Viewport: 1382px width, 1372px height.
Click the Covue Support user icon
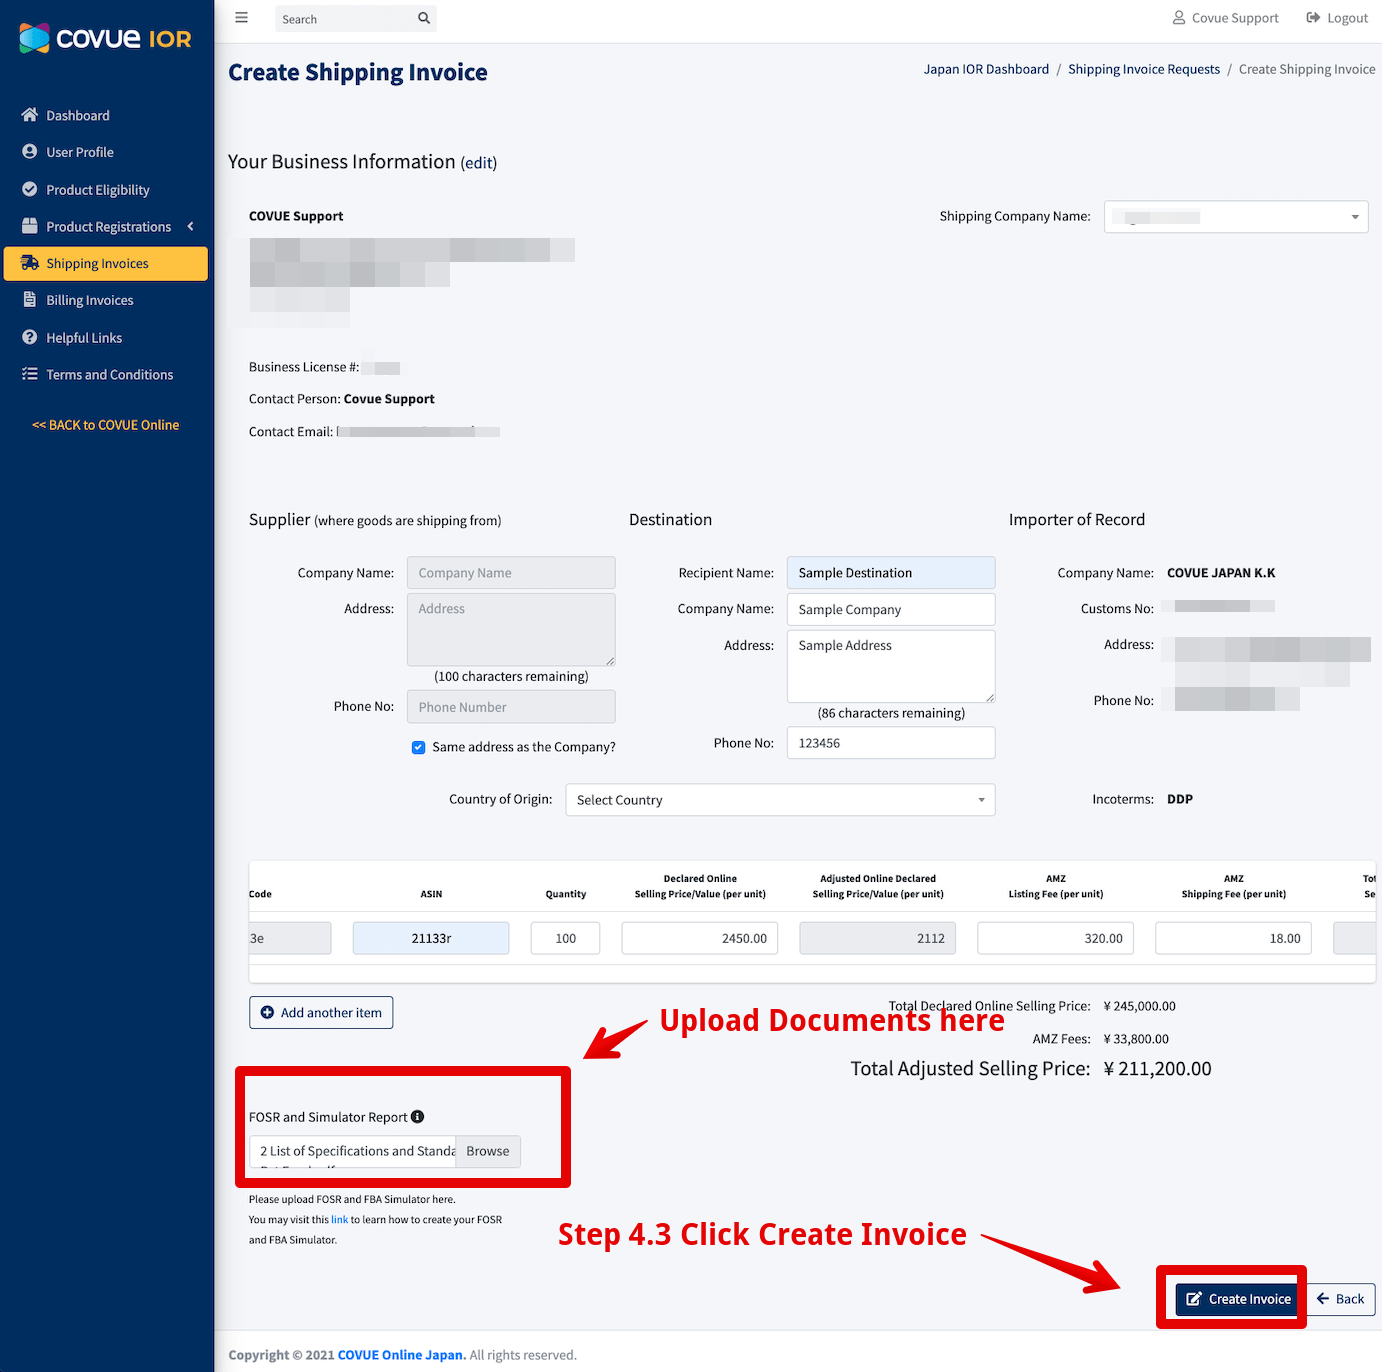point(1179,18)
